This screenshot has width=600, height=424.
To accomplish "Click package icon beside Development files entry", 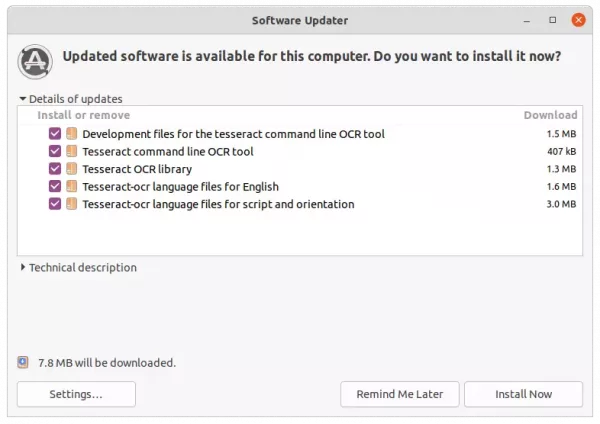I will 72,134.
